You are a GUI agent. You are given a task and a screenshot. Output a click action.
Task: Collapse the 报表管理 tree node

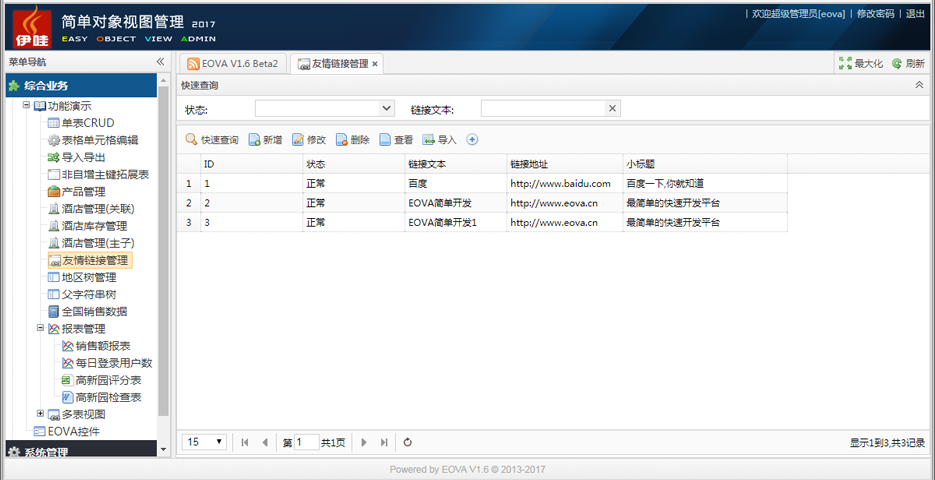point(41,328)
